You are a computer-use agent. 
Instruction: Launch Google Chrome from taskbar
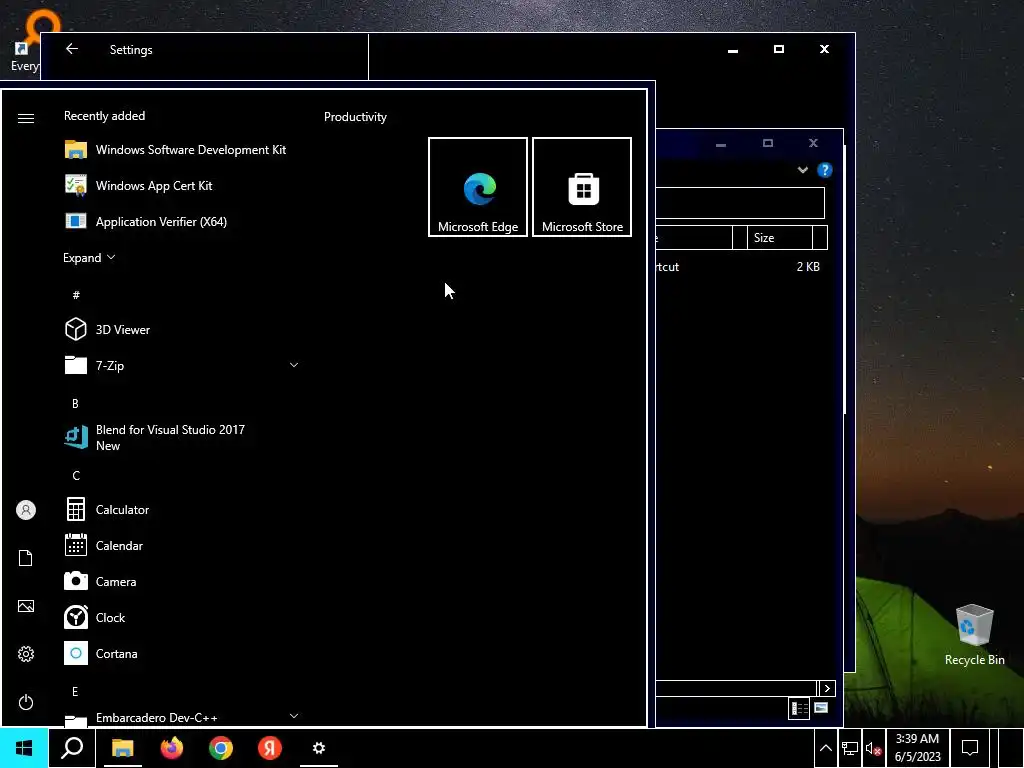click(x=221, y=748)
